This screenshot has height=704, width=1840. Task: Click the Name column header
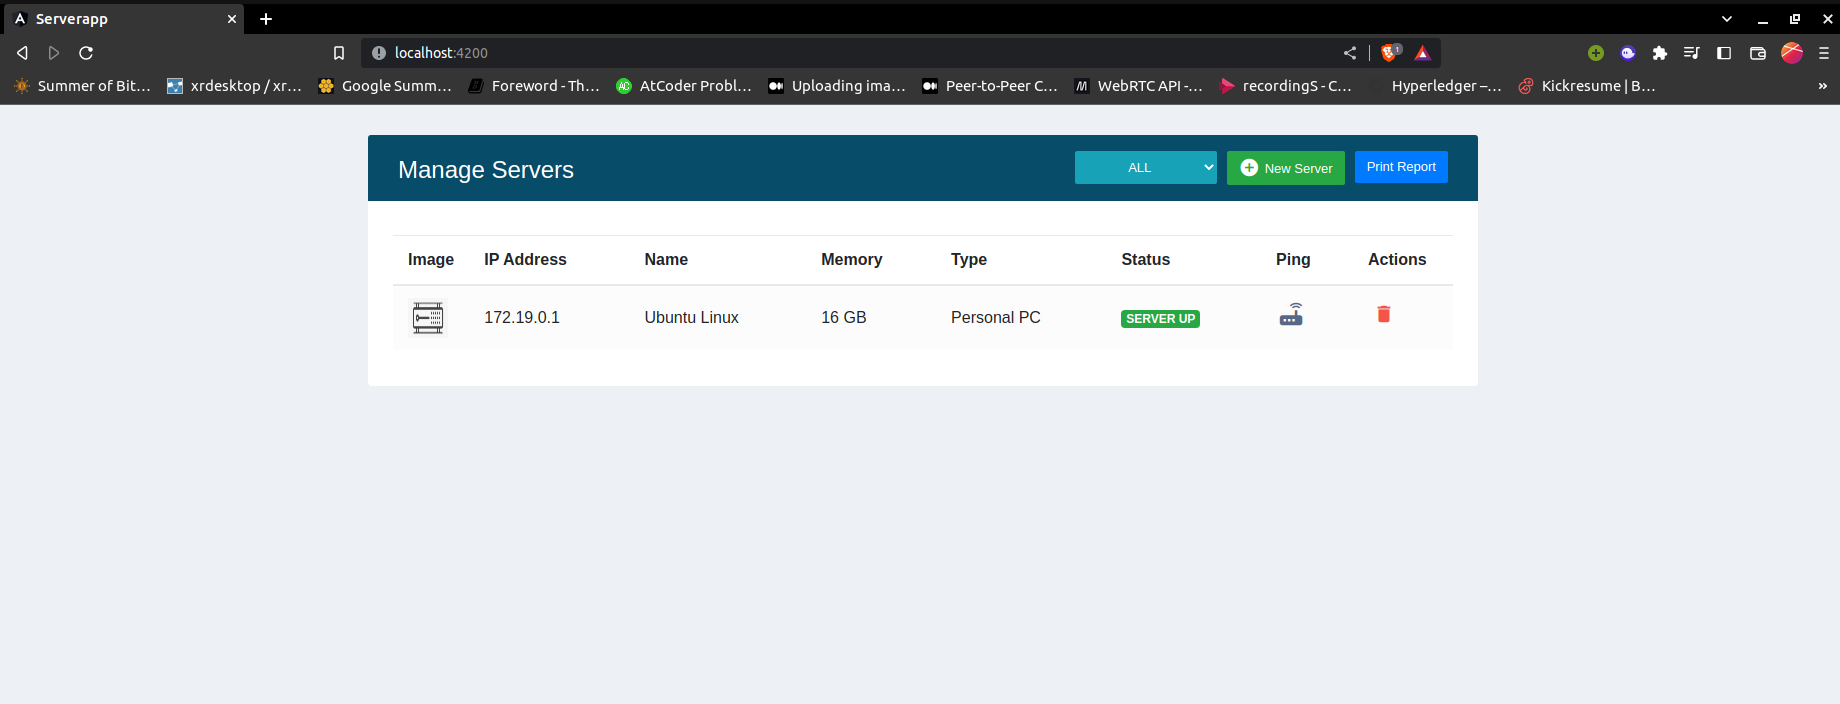pyautogui.click(x=666, y=259)
